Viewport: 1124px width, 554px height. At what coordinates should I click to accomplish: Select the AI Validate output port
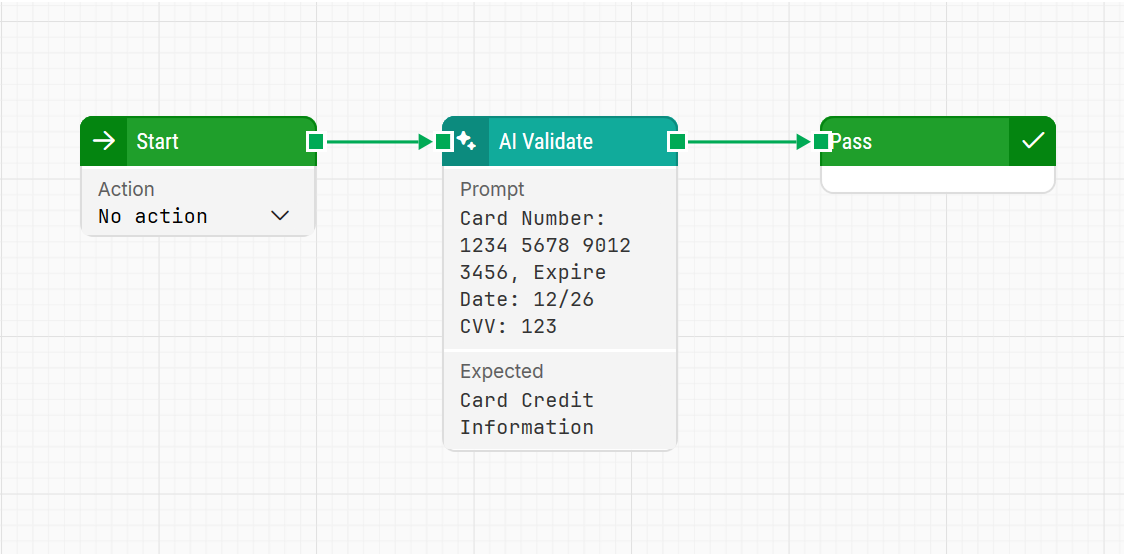tap(677, 141)
